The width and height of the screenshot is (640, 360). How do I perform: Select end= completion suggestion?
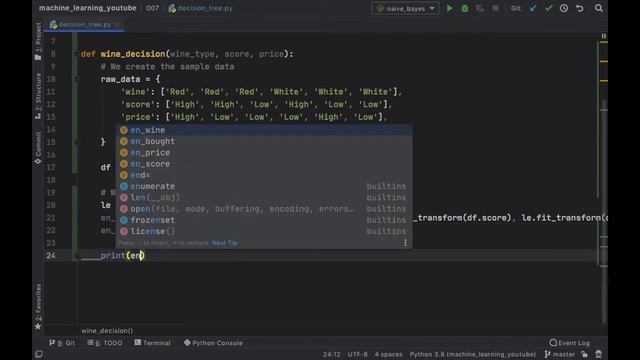(264, 175)
